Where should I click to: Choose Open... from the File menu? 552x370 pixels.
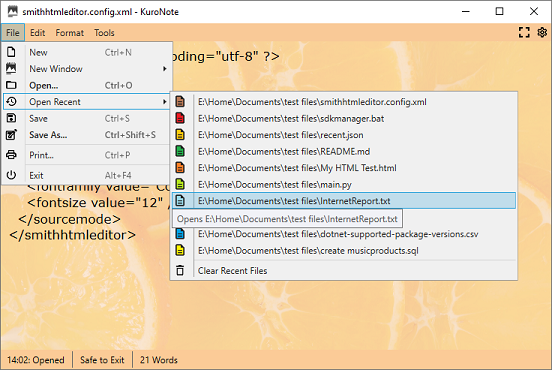click(87, 85)
